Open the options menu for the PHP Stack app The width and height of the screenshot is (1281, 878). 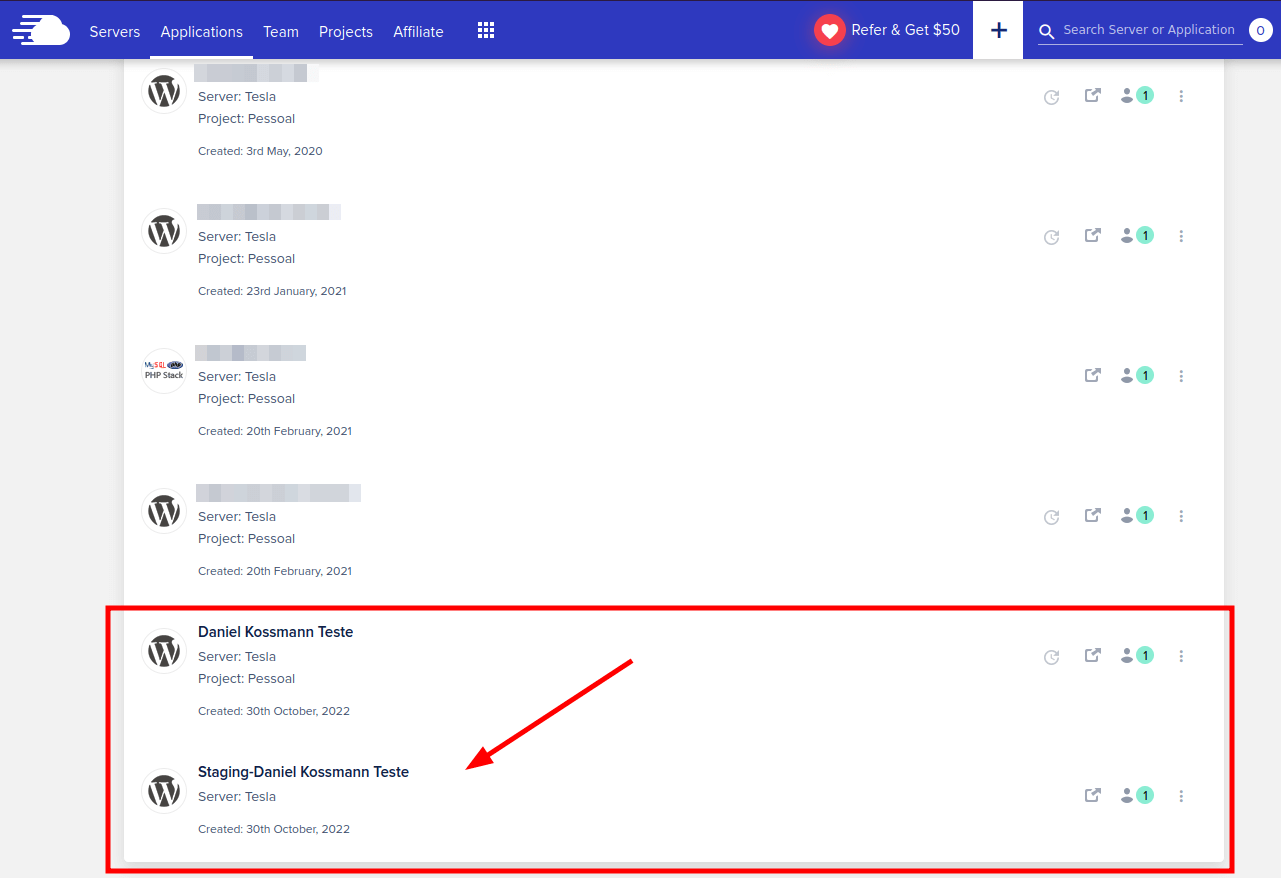1181,376
